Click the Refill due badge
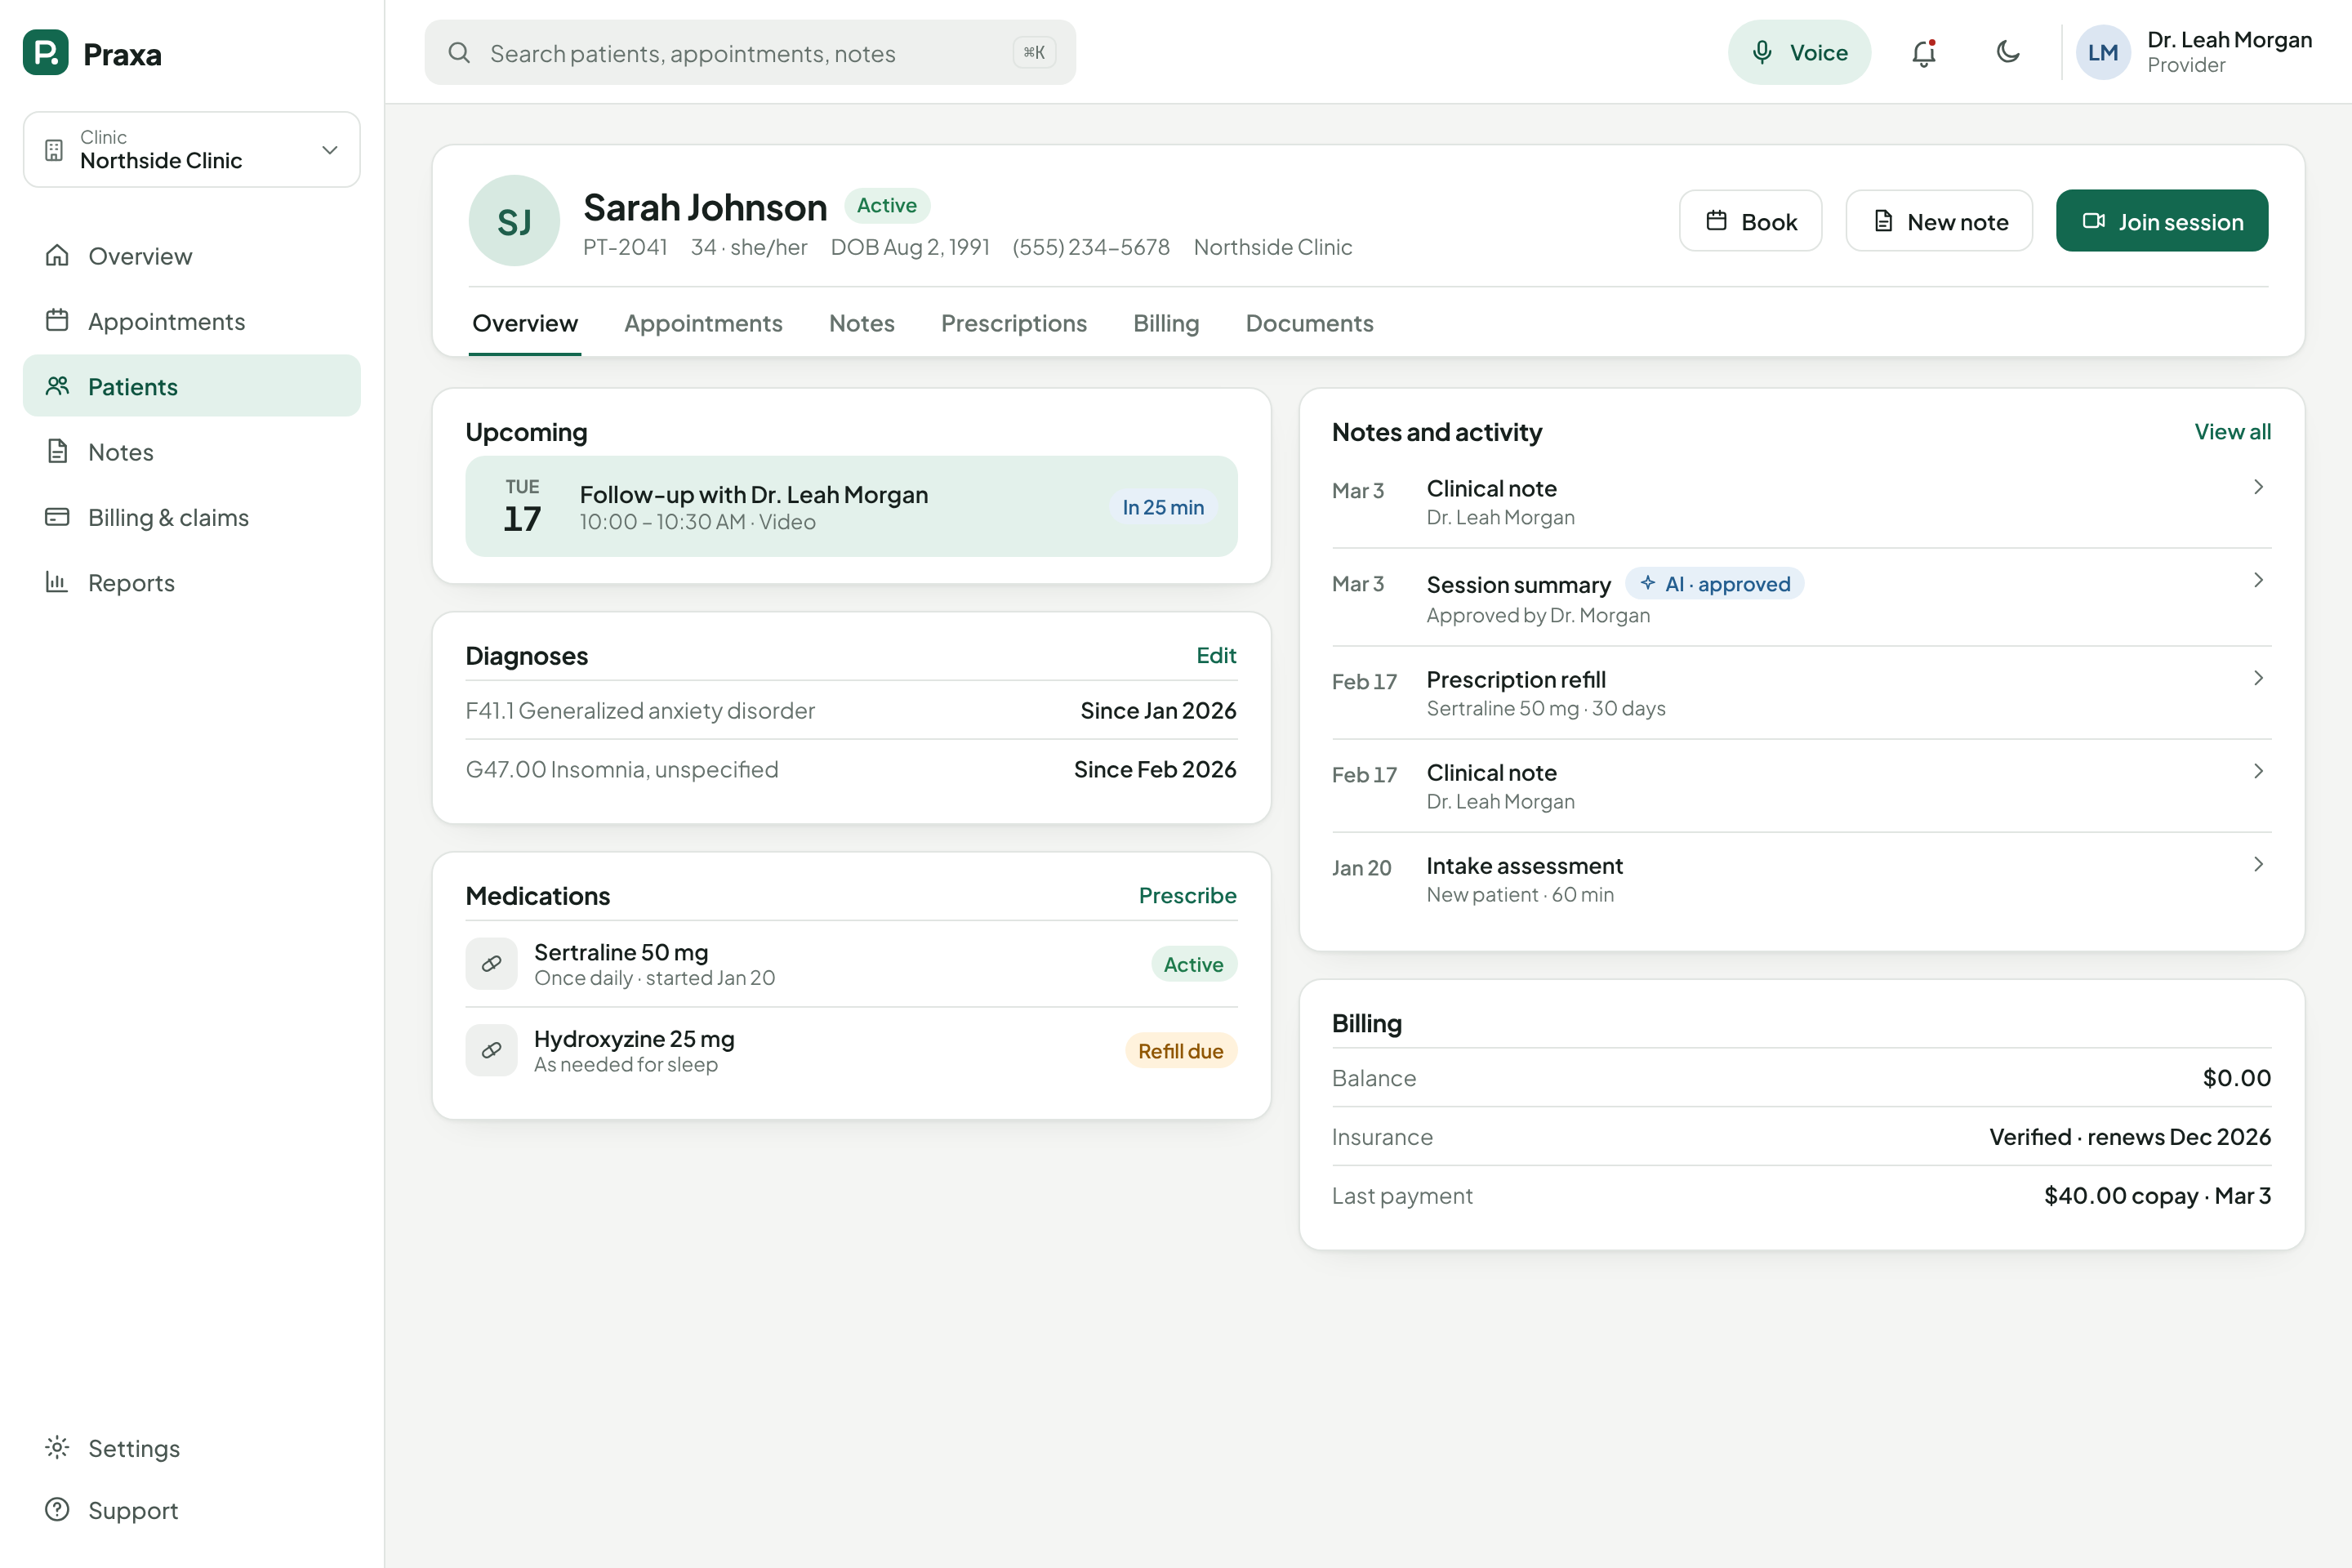The height and width of the screenshot is (1568, 2352). (1180, 1051)
